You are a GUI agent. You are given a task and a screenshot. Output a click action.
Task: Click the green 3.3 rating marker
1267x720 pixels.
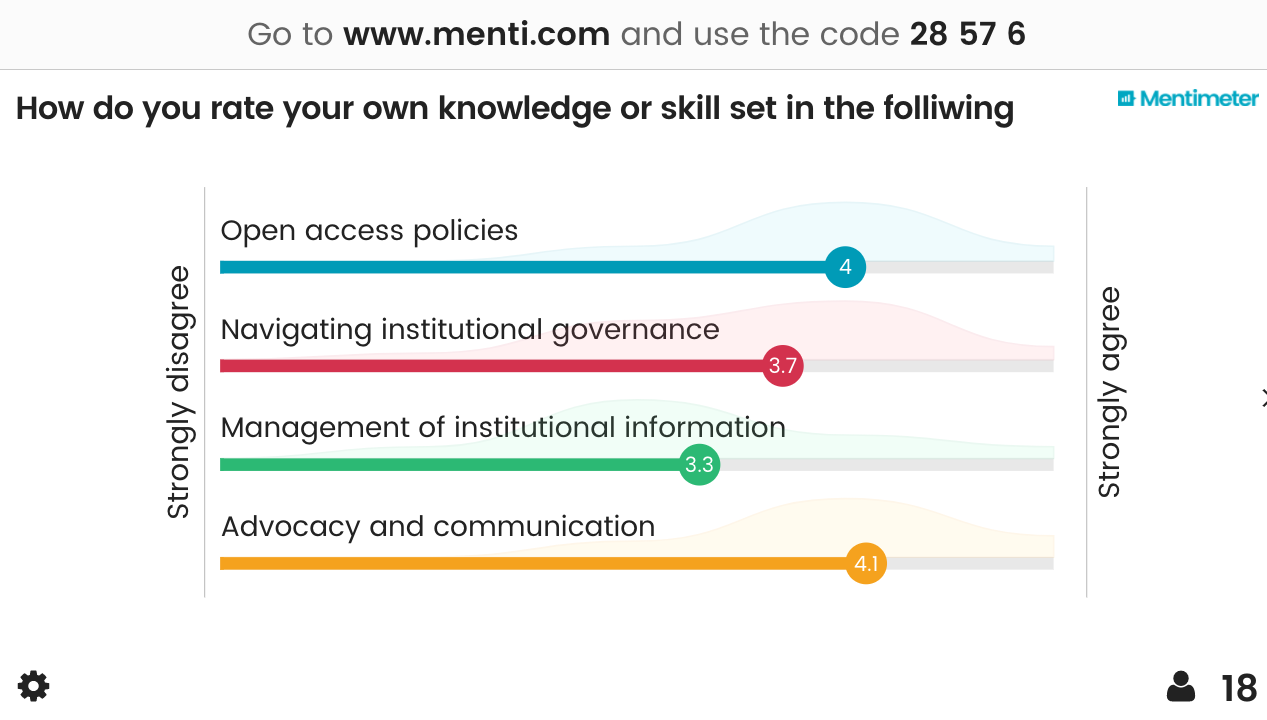click(699, 465)
